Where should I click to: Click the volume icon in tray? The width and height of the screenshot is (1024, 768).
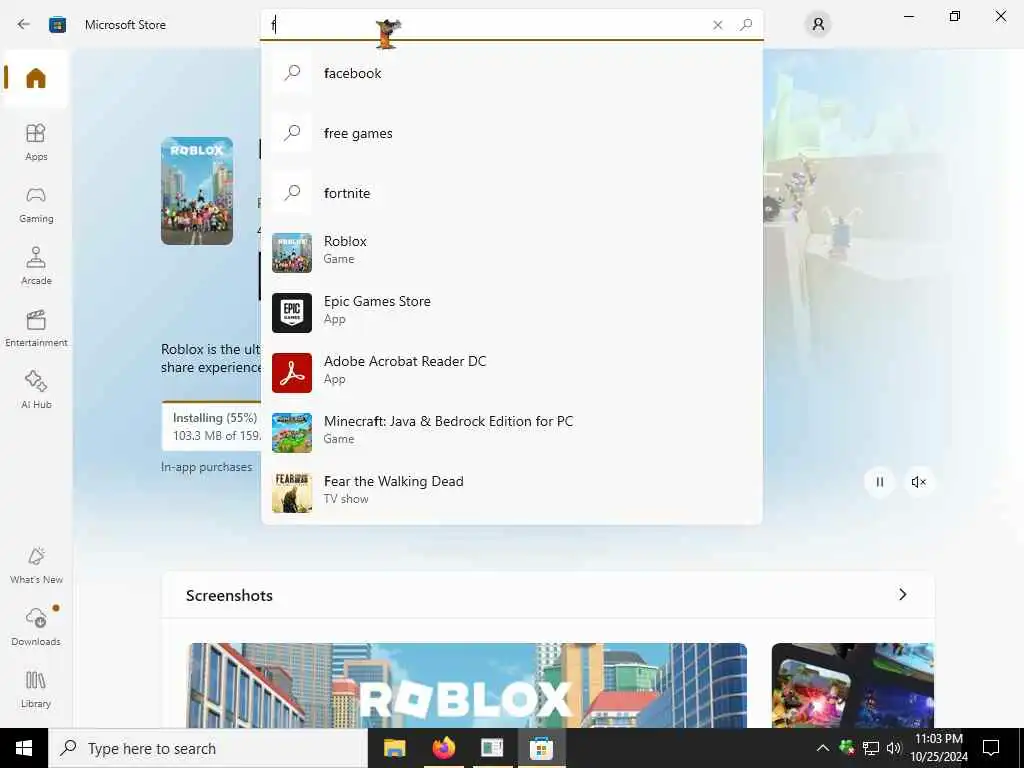pos(894,748)
